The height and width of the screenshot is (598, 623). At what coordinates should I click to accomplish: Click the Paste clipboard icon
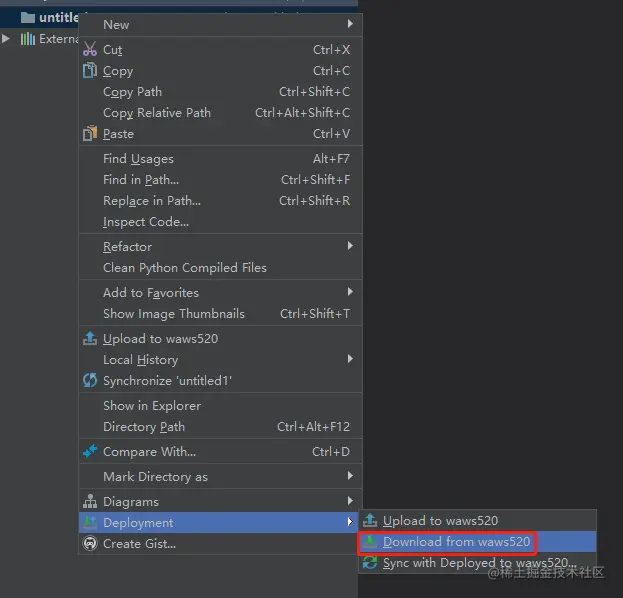pyautogui.click(x=90, y=134)
